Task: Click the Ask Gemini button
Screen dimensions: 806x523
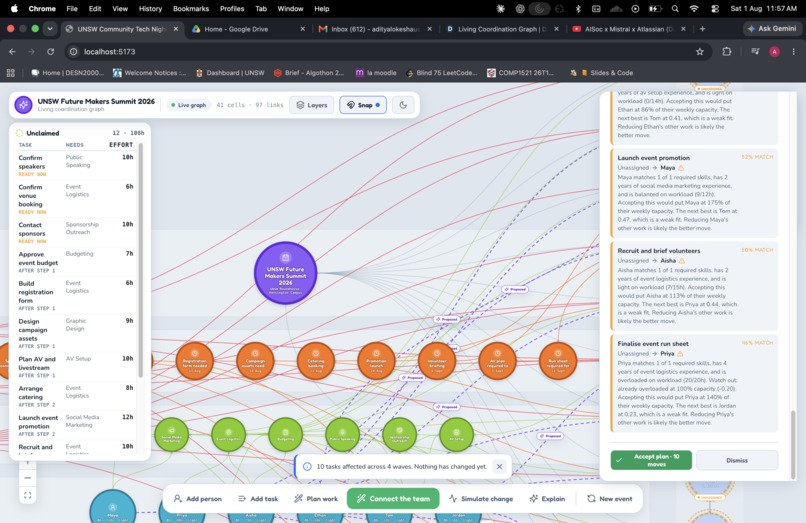Action: (772, 29)
